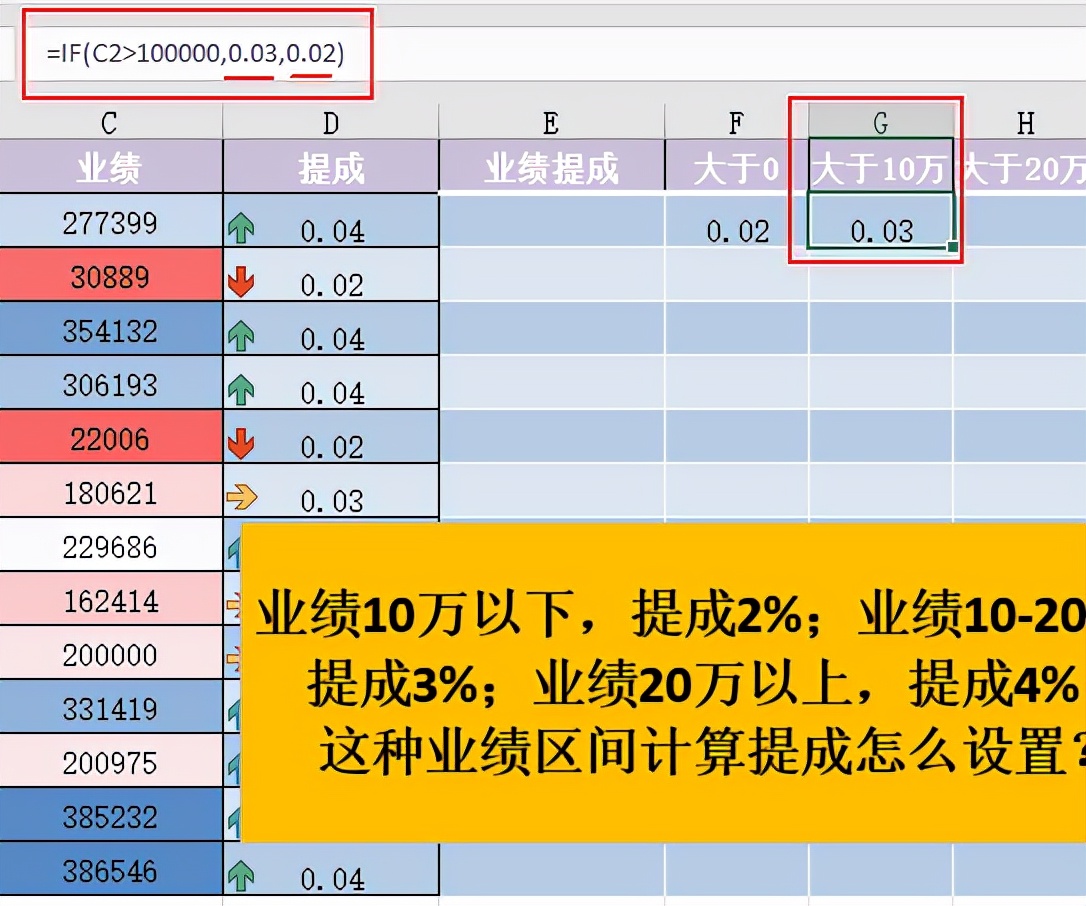Select the cell with value 200975
Viewport: 1086px width, 906px height.
tap(111, 761)
